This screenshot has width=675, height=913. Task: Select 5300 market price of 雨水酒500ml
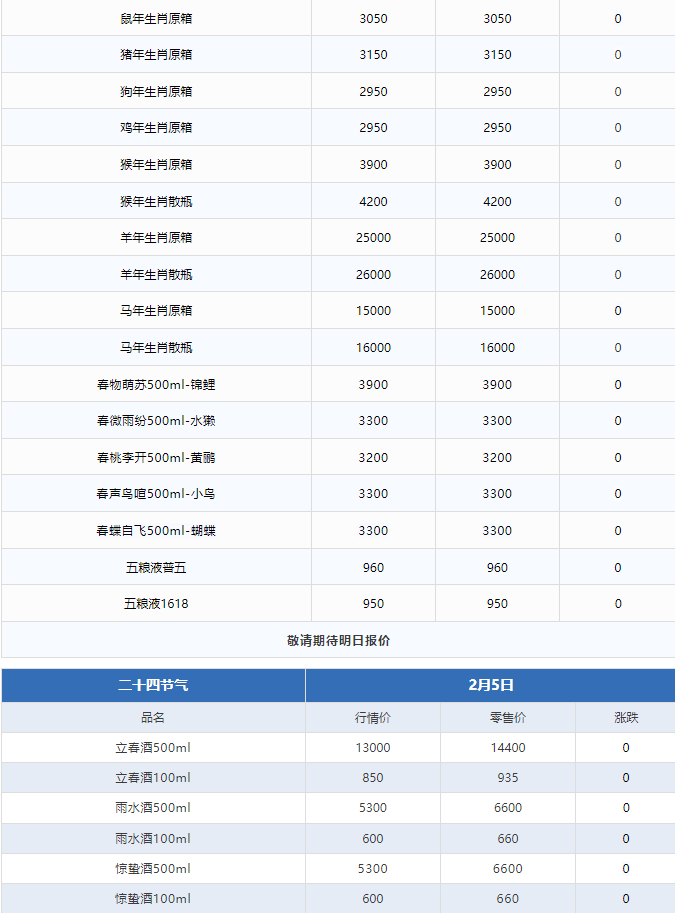point(373,808)
